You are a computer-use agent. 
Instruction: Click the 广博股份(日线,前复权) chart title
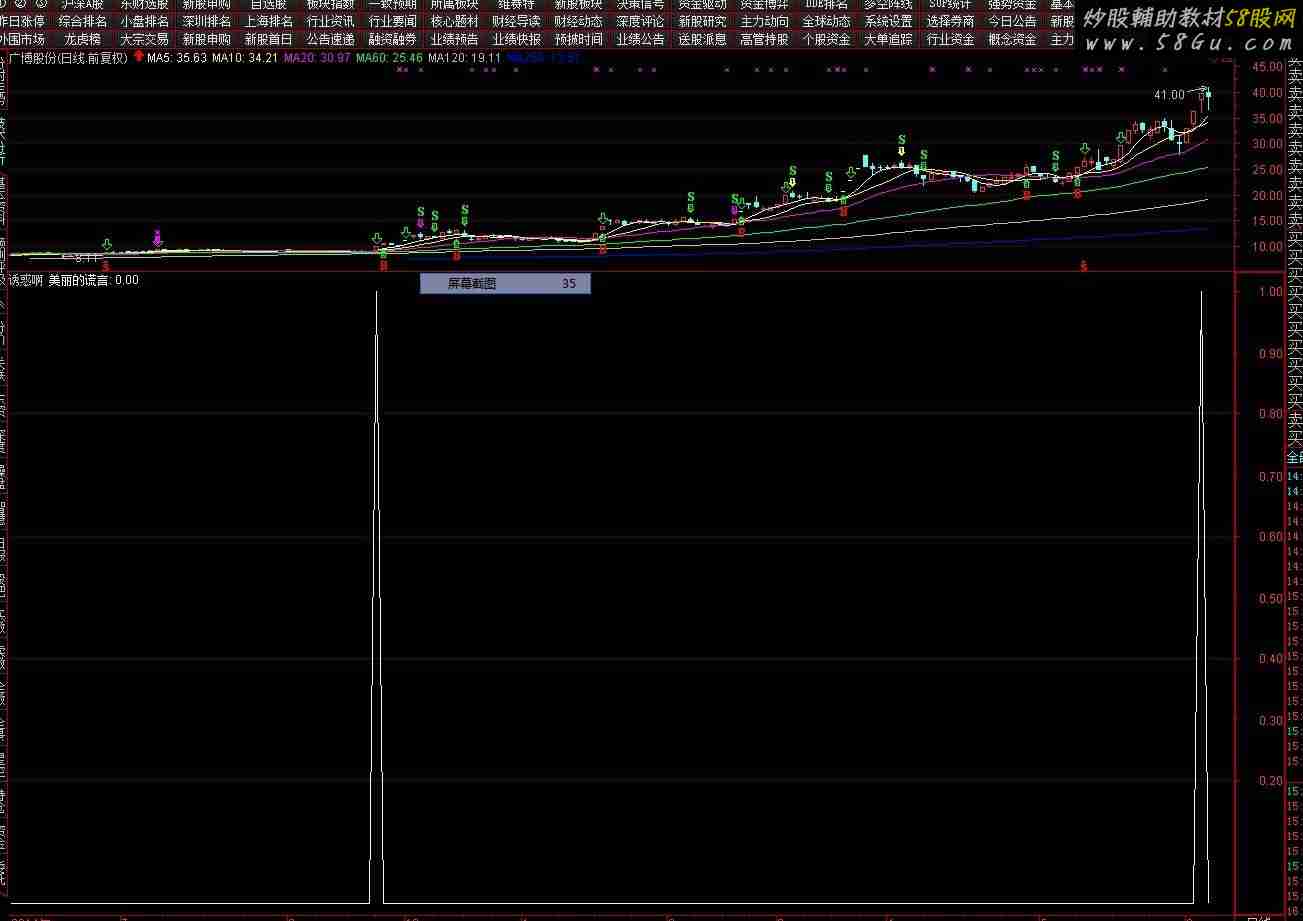click(x=69, y=58)
